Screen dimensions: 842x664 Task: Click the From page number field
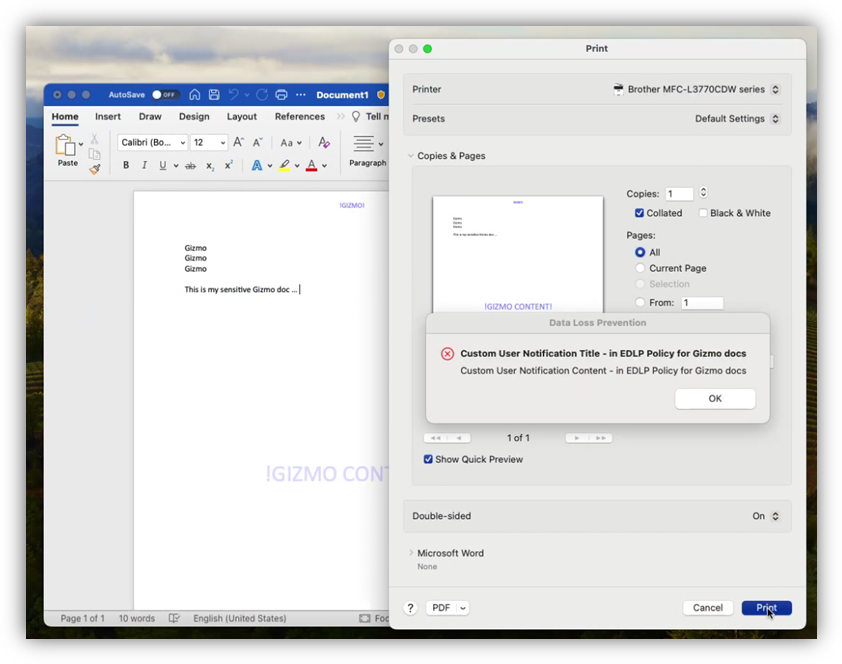click(x=702, y=303)
